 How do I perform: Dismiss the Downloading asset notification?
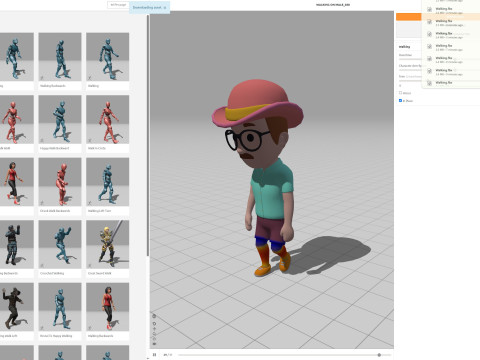[165, 7]
